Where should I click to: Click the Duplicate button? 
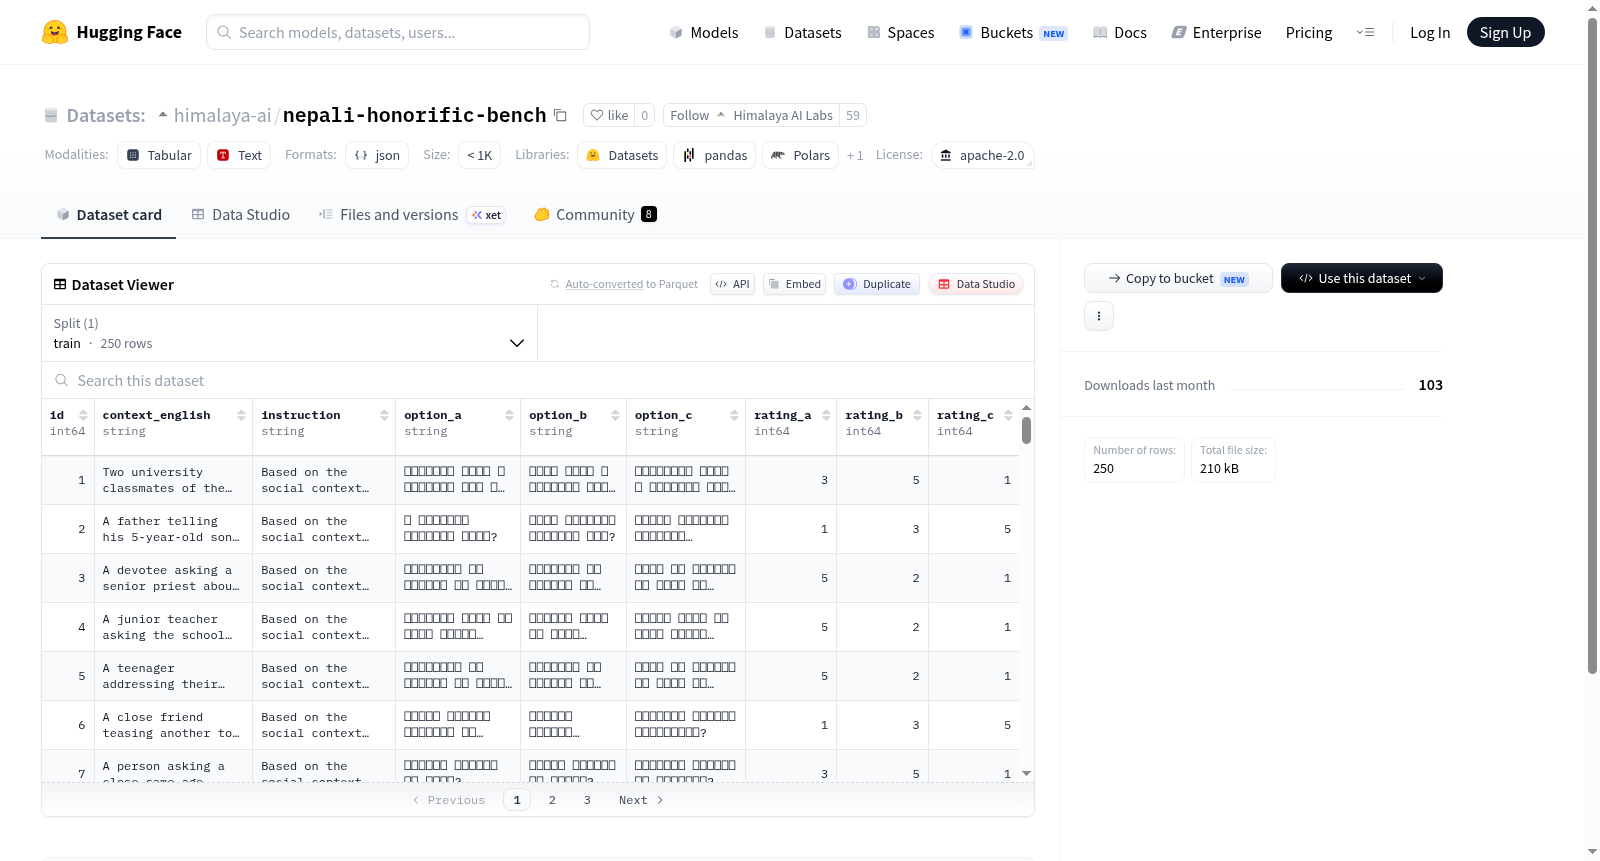pyautogui.click(x=876, y=284)
